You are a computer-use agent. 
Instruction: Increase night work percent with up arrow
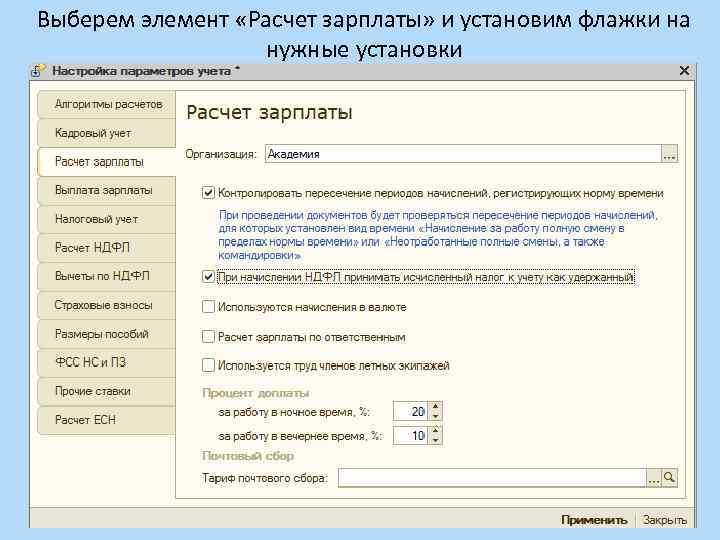tap(435, 406)
